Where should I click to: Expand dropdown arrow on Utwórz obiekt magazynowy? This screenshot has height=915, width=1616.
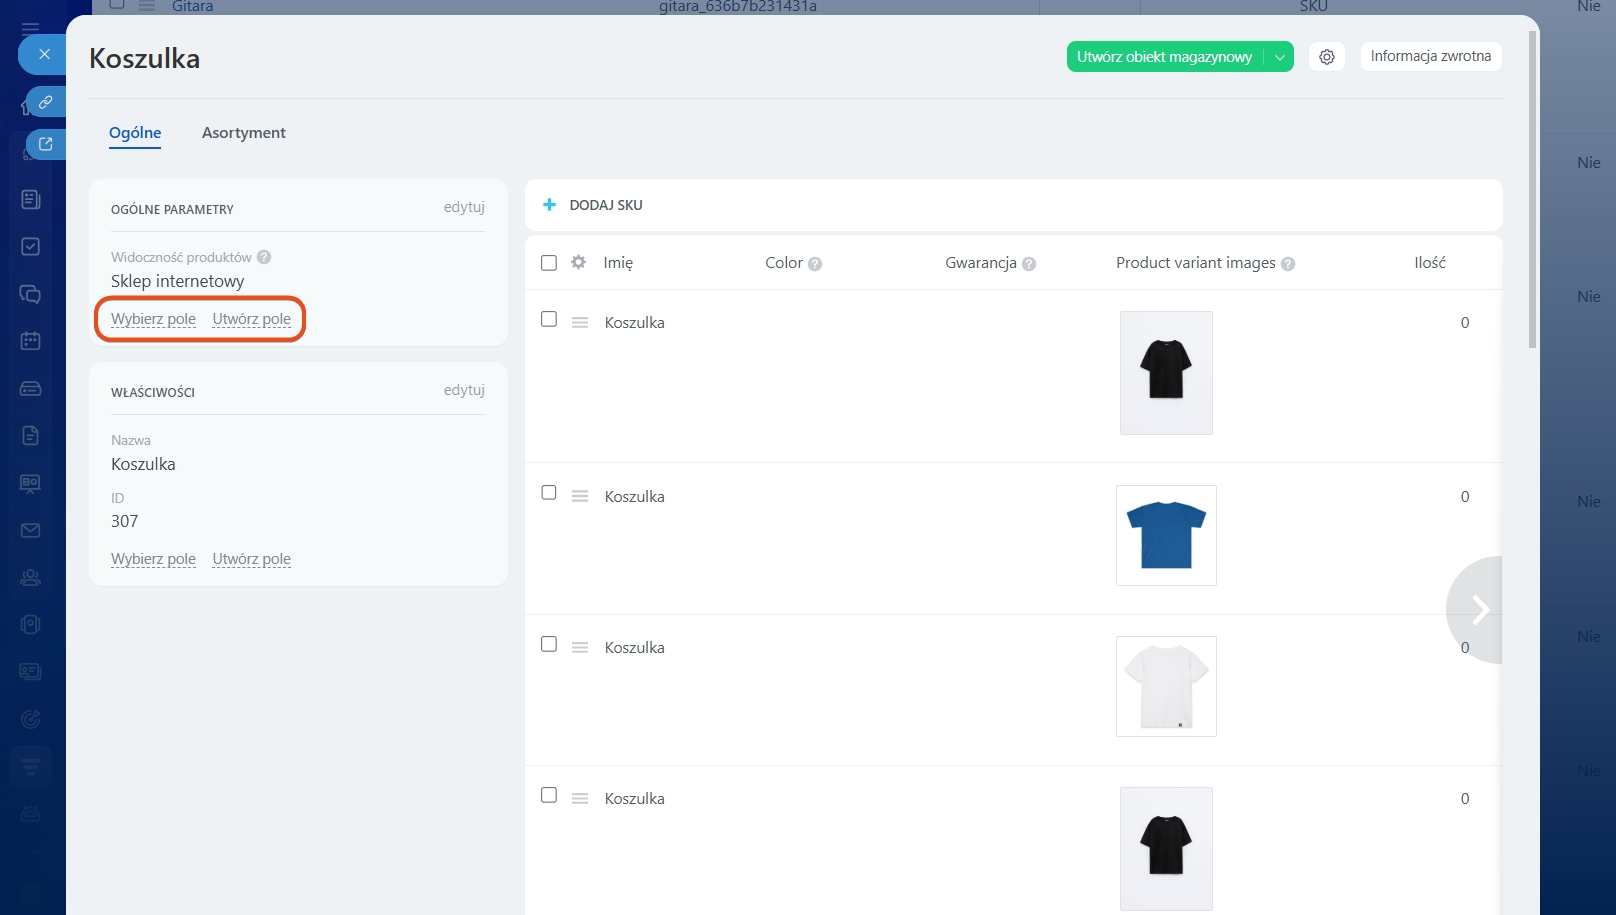(x=1279, y=57)
